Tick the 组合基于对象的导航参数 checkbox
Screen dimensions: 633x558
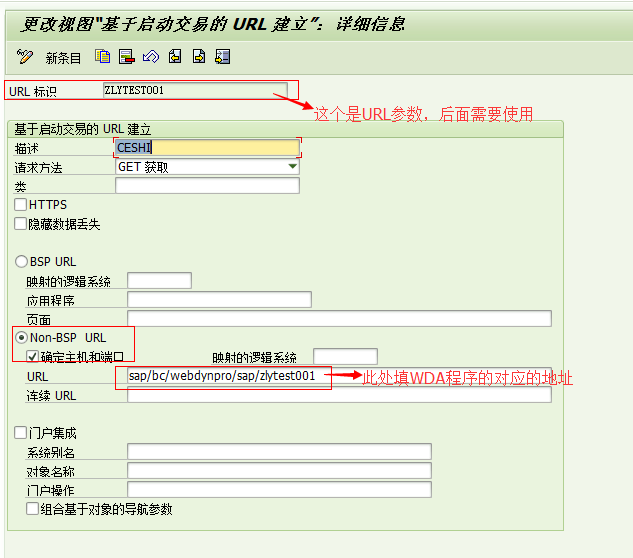pyautogui.click(x=32, y=509)
